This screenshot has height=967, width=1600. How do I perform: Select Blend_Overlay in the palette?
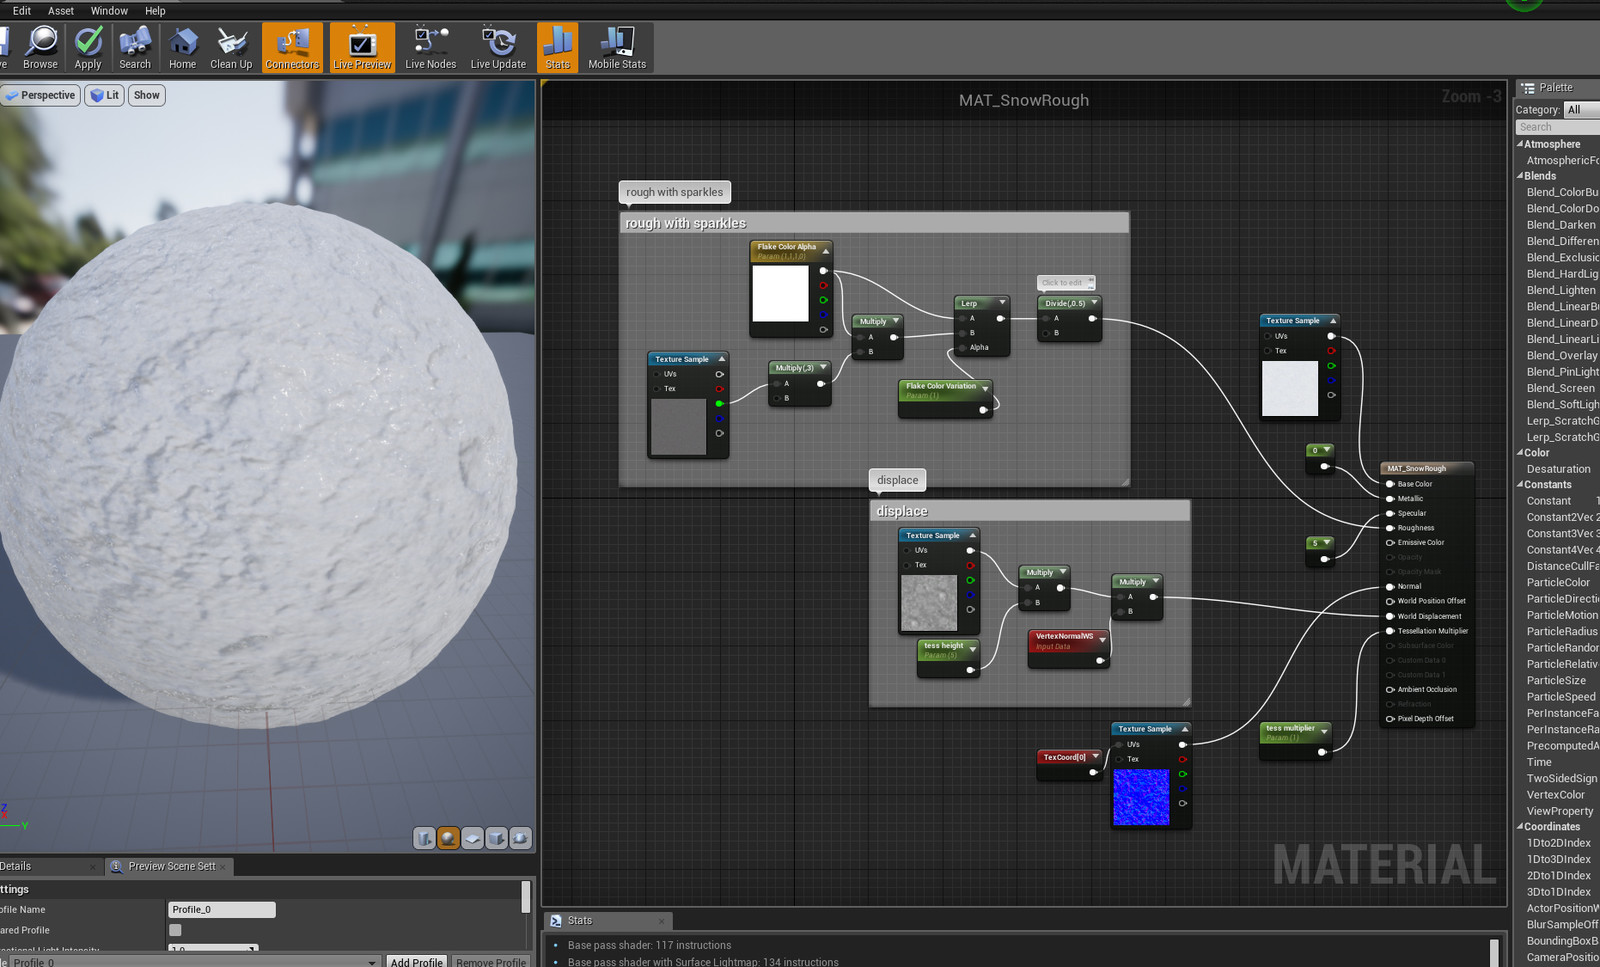[1562, 355]
